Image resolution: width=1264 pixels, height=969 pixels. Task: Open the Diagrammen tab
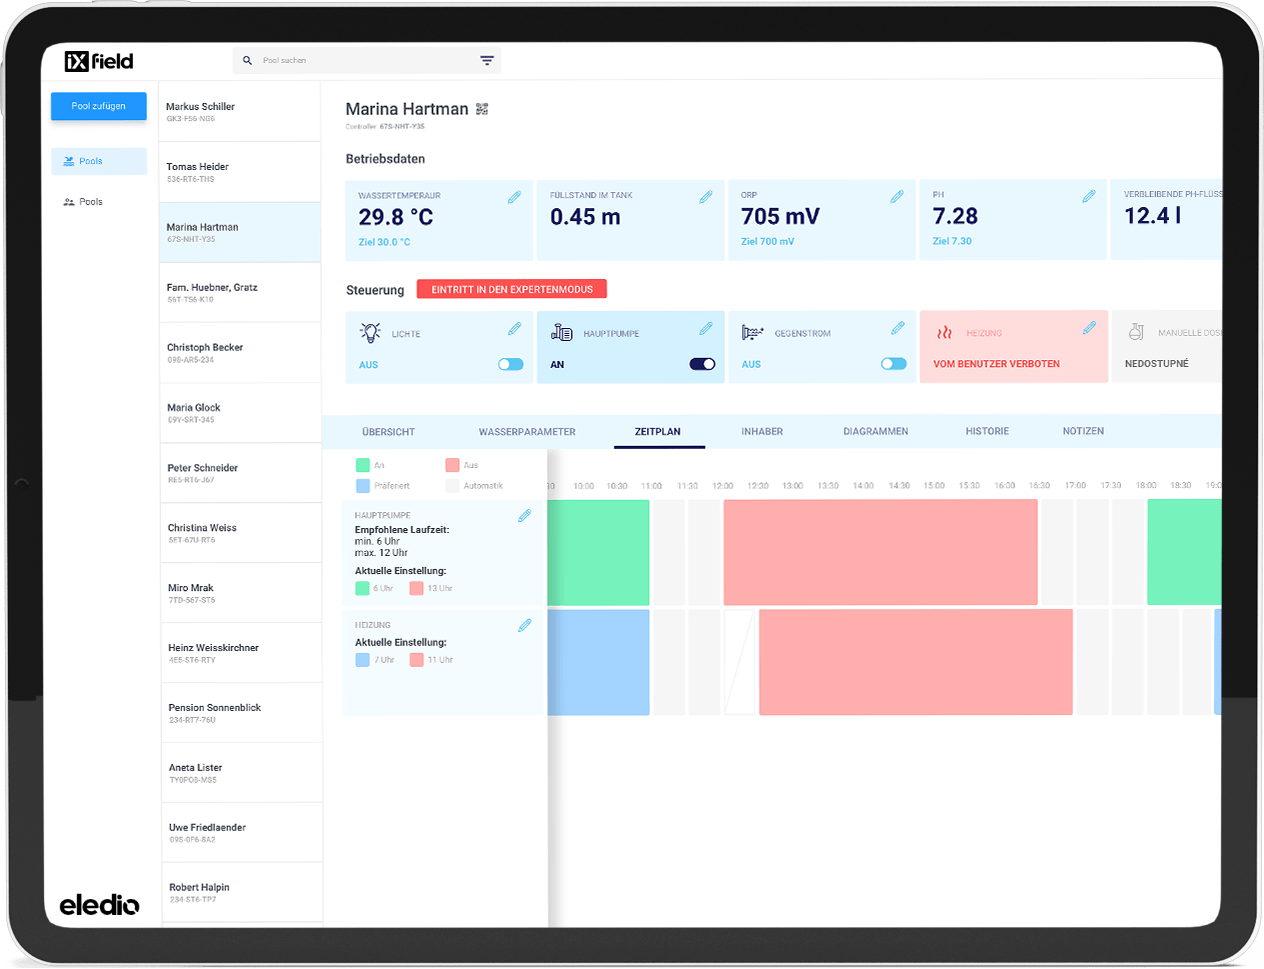pos(875,432)
